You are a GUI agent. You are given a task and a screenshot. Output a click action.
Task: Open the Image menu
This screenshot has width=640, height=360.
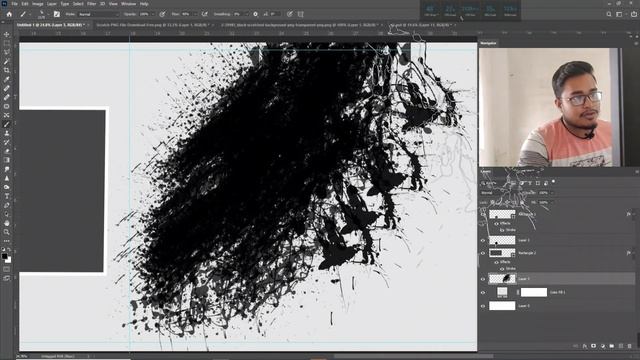[38, 4]
